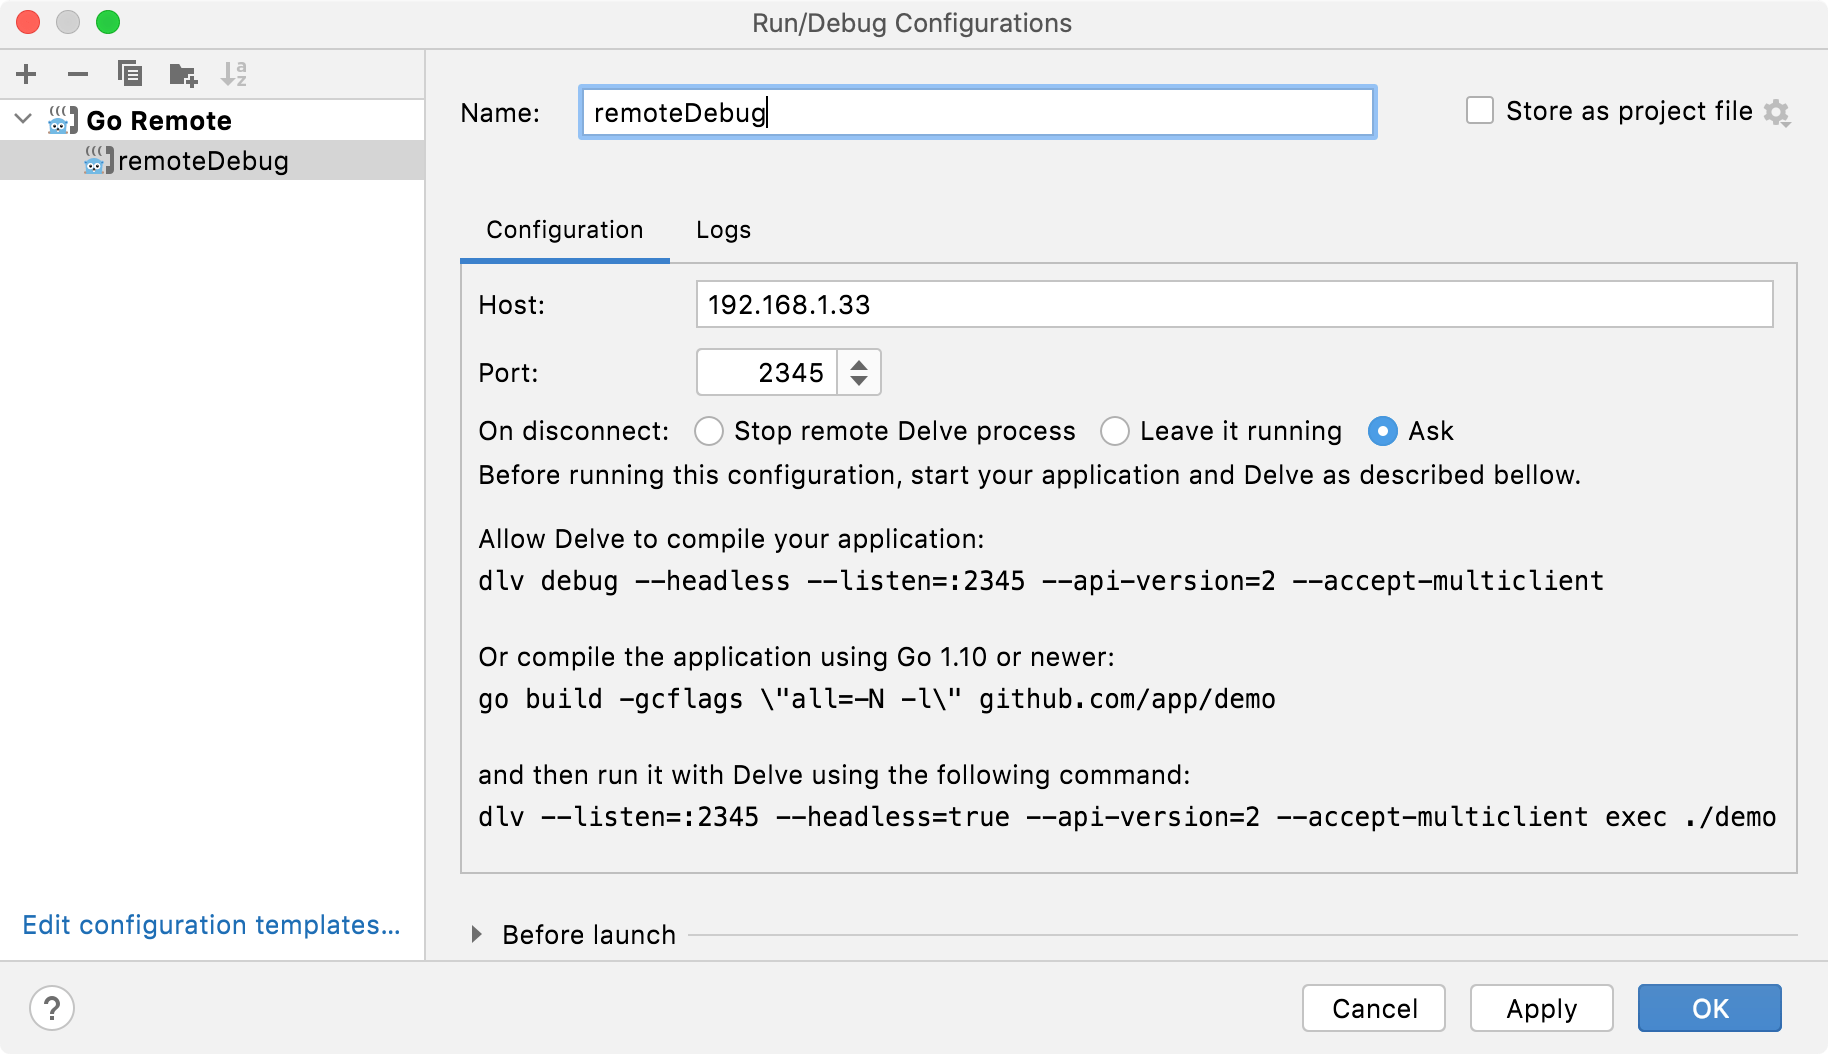Enable Store as project file
This screenshot has width=1828, height=1054.
pos(1479,110)
